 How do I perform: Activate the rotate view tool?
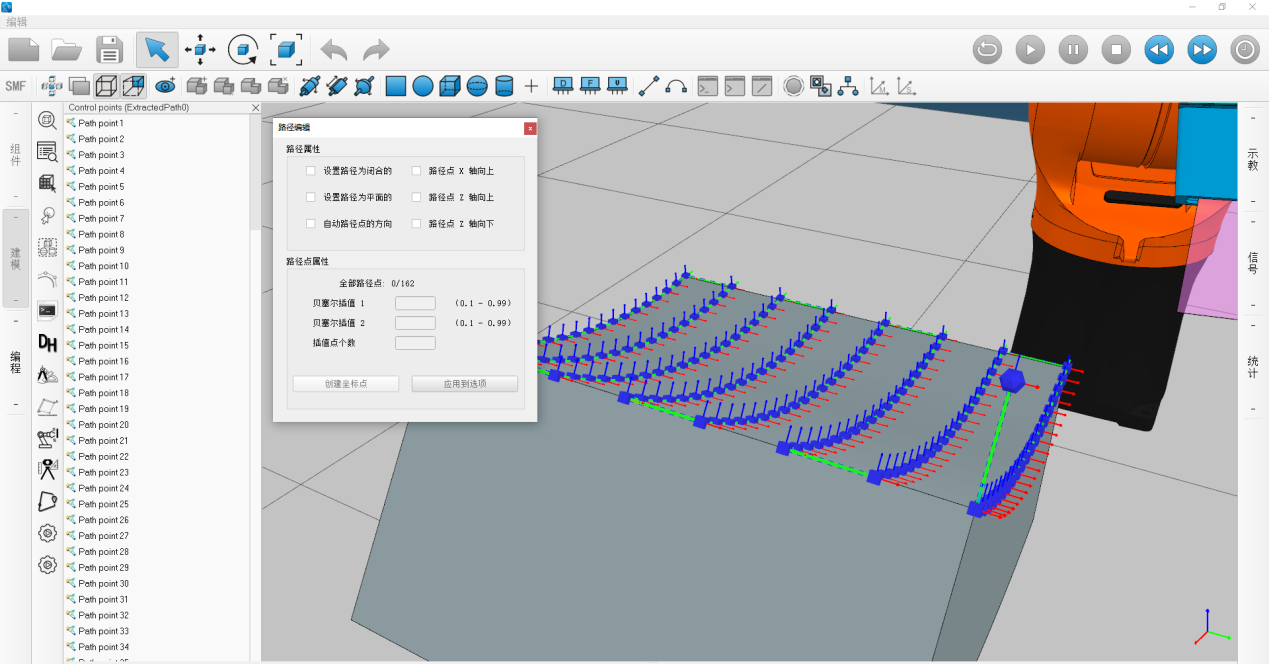243,49
